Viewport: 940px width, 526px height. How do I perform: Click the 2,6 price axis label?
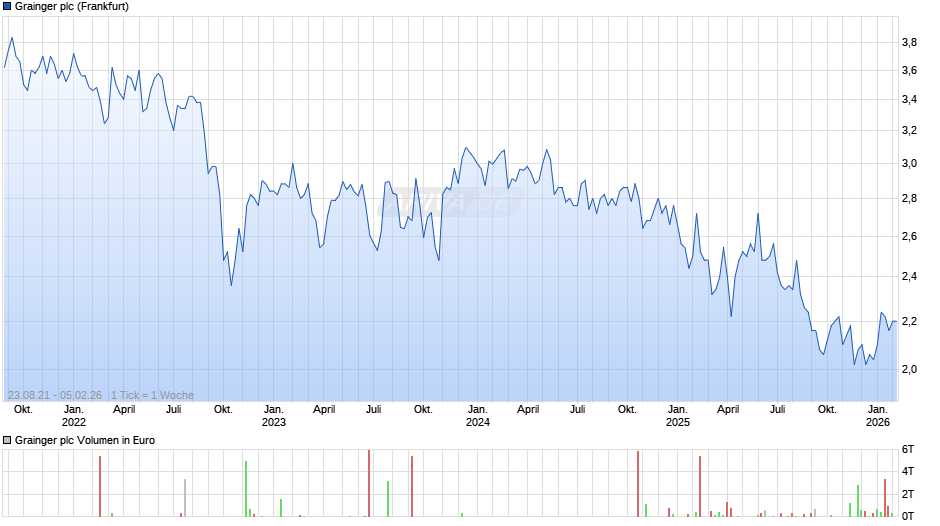click(x=909, y=236)
